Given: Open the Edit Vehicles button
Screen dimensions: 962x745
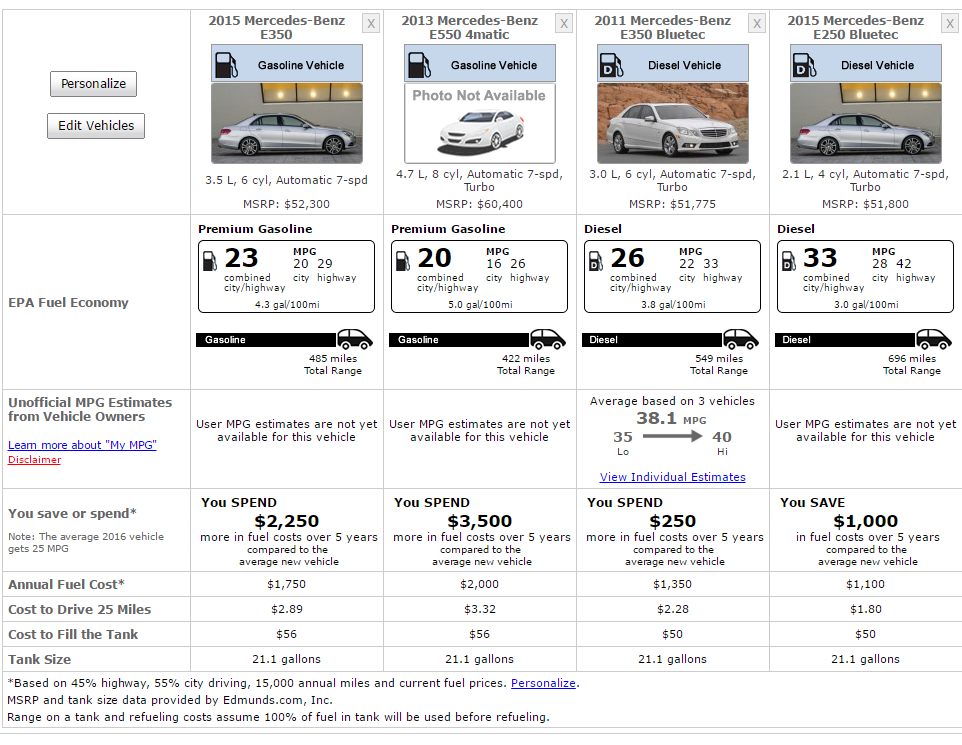Looking at the screenshot, I should tap(96, 126).
